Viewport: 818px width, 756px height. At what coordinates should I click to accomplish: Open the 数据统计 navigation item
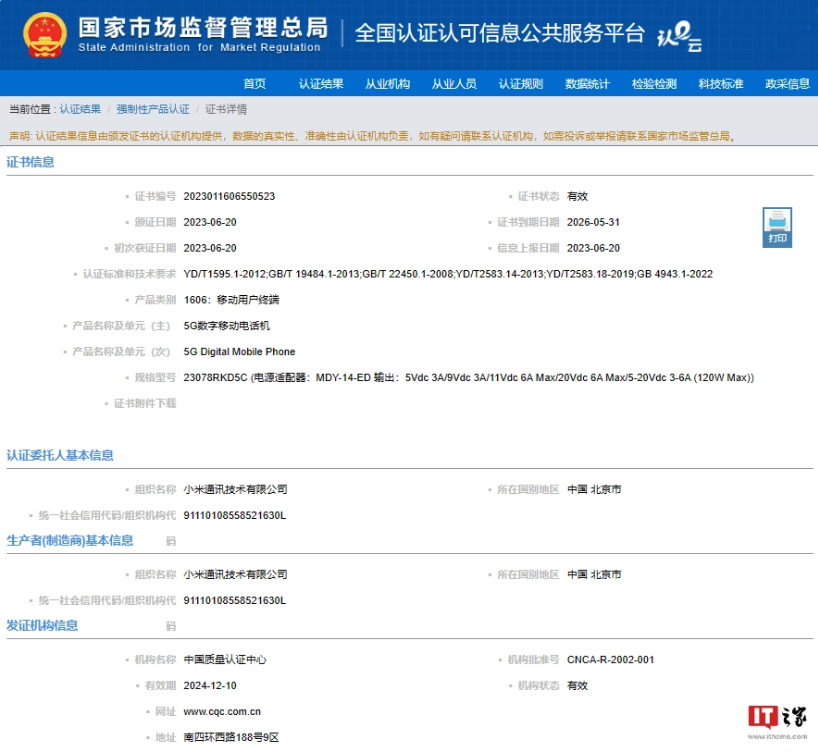[x=587, y=83]
